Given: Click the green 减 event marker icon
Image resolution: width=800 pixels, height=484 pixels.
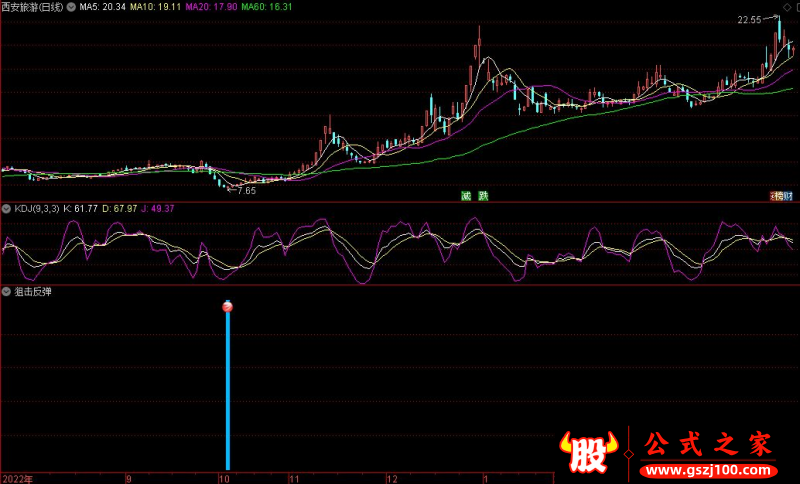Looking at the screenshot, I should pos(465,195).
